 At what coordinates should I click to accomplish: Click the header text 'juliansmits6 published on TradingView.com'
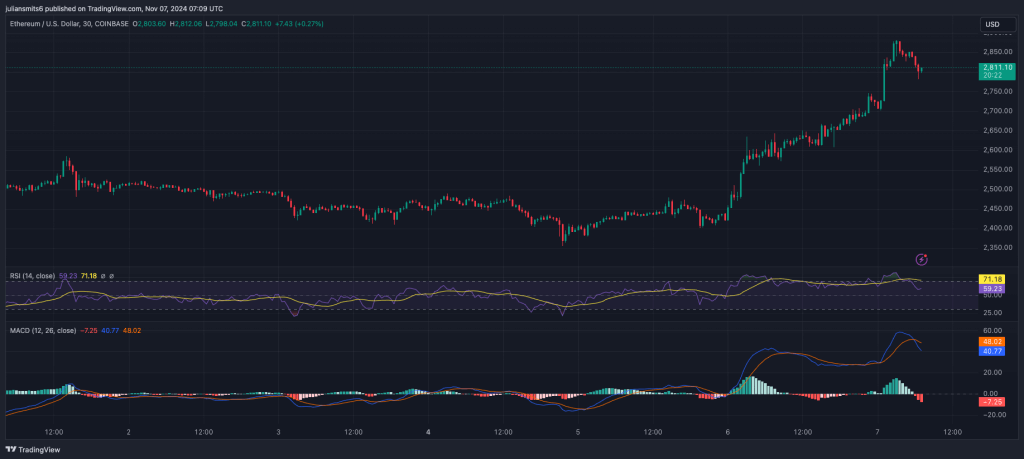(71, 8)
